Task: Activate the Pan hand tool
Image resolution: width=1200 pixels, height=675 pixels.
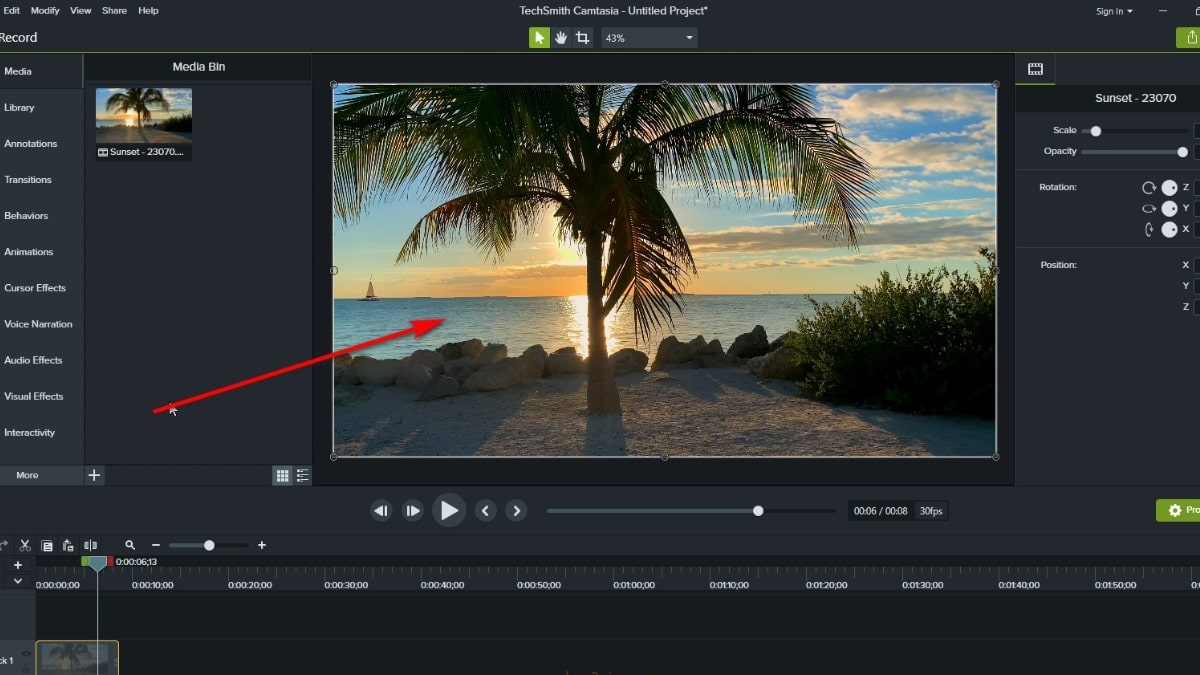Action: click(x=561, y=38)
